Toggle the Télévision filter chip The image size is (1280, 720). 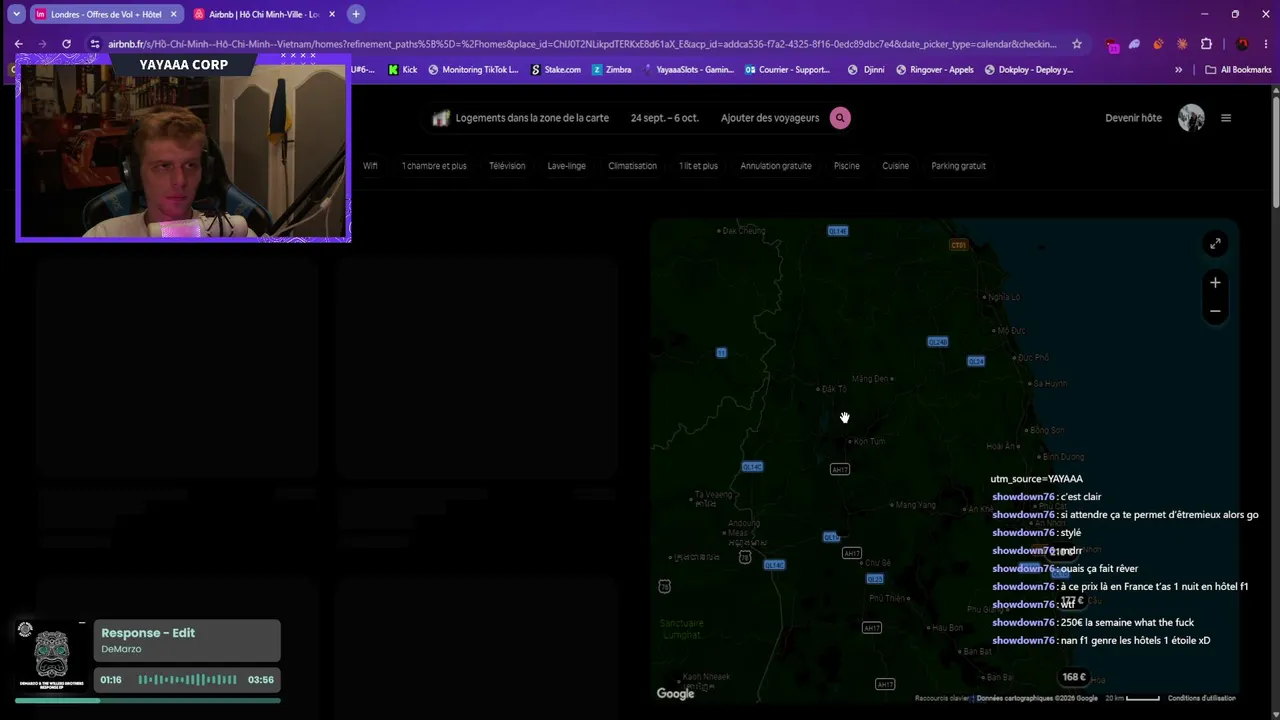pos(507,166)
